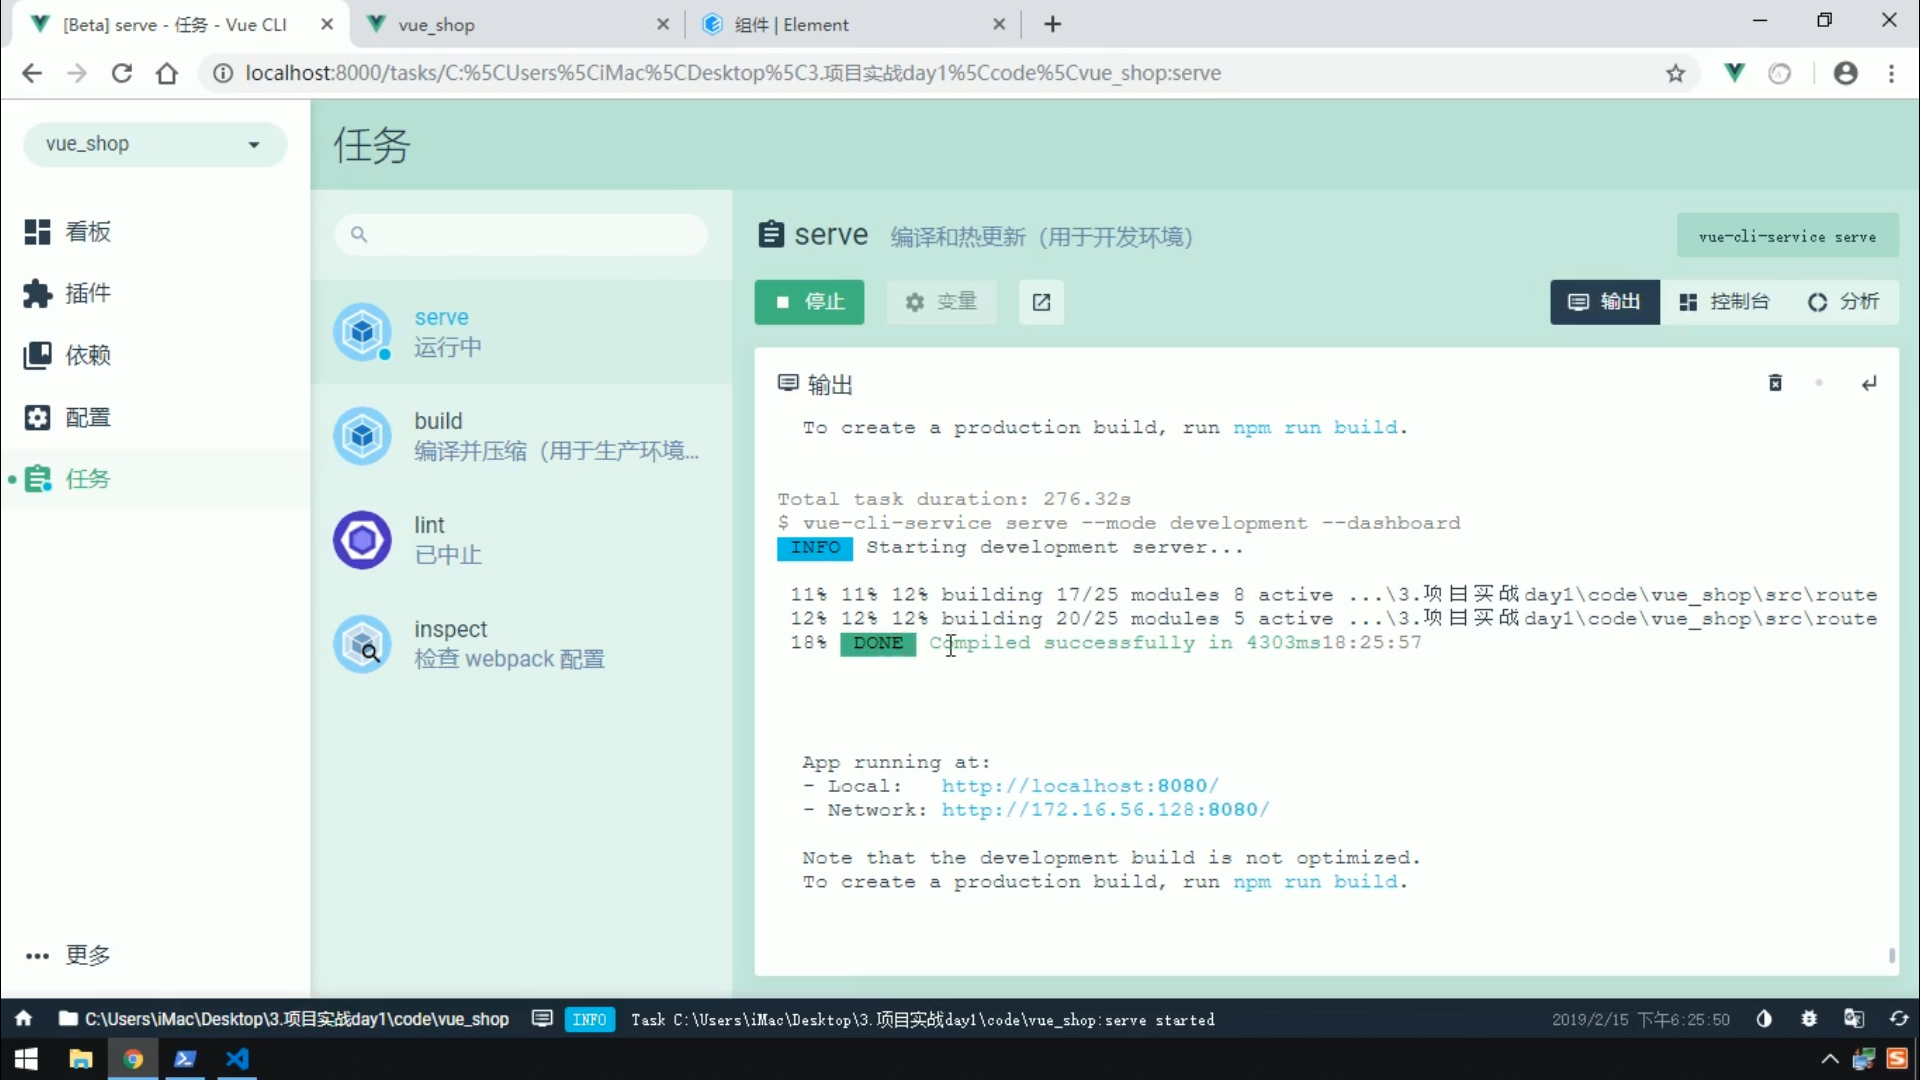Open the http://localhost:8080/ local link
The height and width of the screenshot is (1080, 1920).
click(x=1079, y=786)
